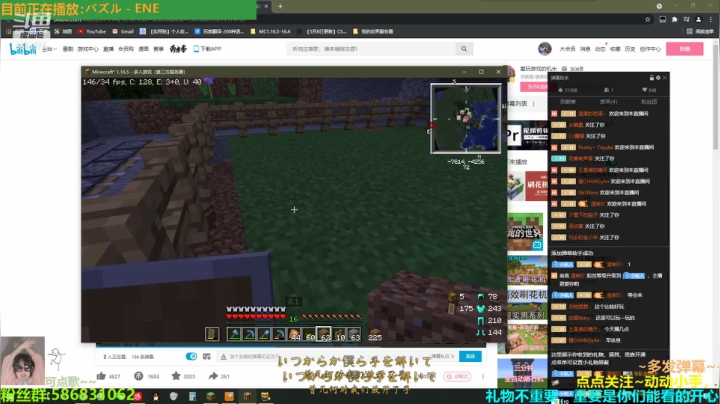Open user avatar in bilibili header
This screenshot has height=404, width=720.
(x=545, y=49)
